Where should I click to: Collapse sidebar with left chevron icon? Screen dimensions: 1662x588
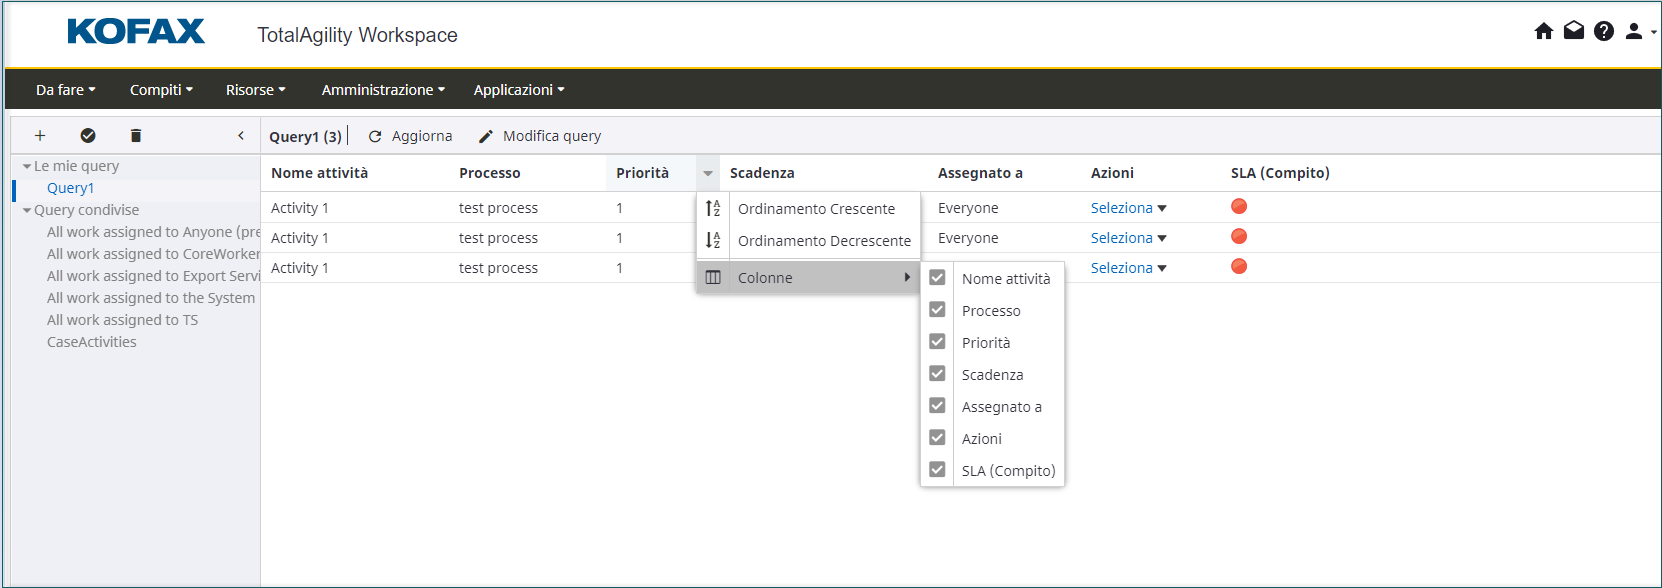pos(241,136)
